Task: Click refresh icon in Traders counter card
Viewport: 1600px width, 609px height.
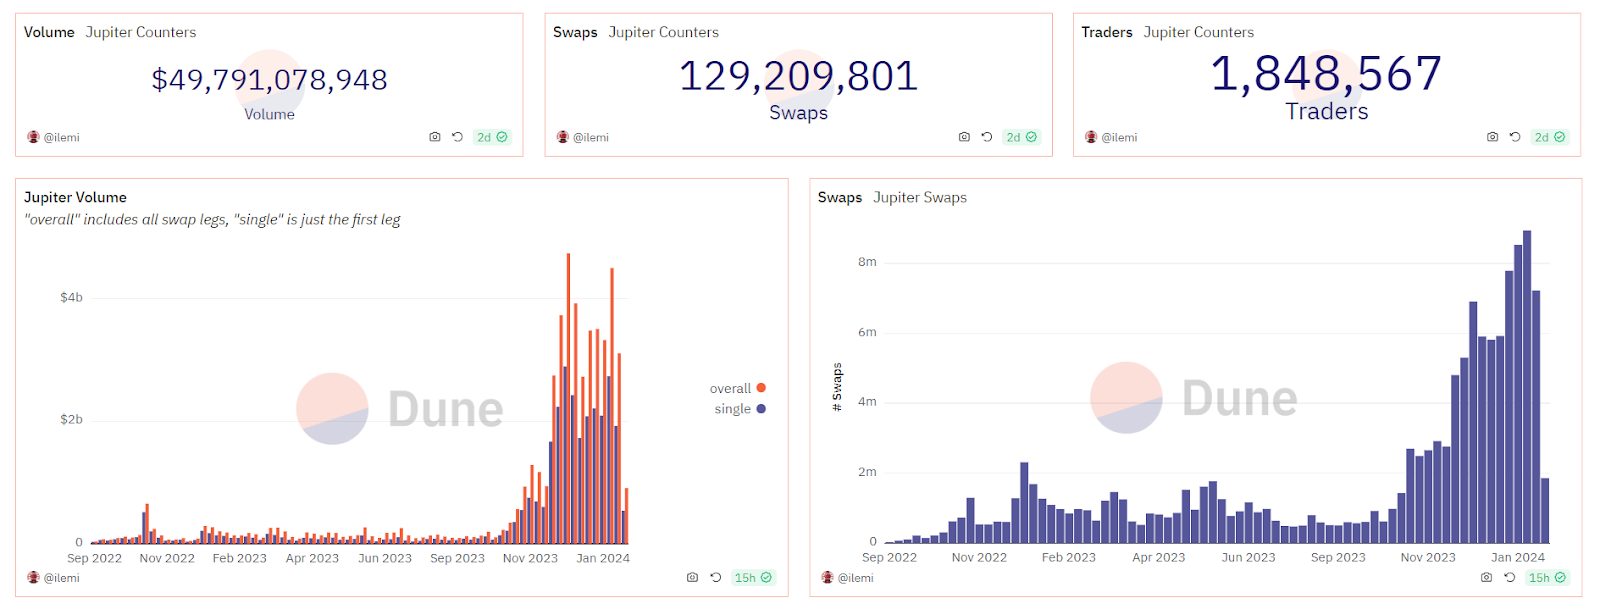Action: tap(1515, 137)
